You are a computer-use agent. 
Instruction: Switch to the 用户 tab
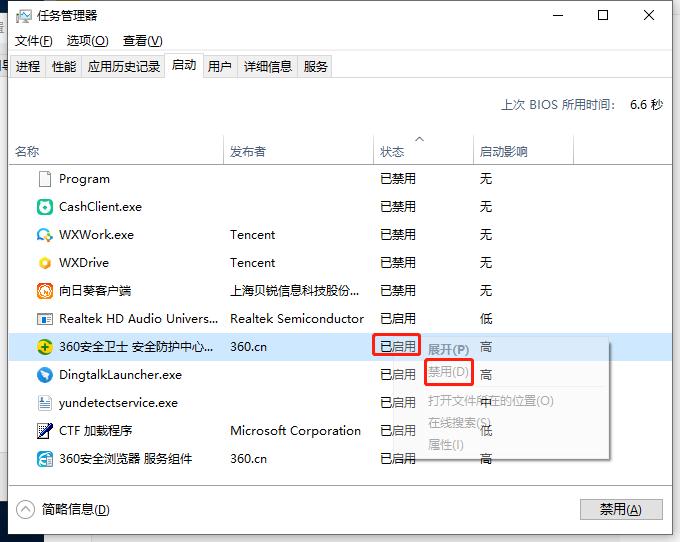click(219, 66)
